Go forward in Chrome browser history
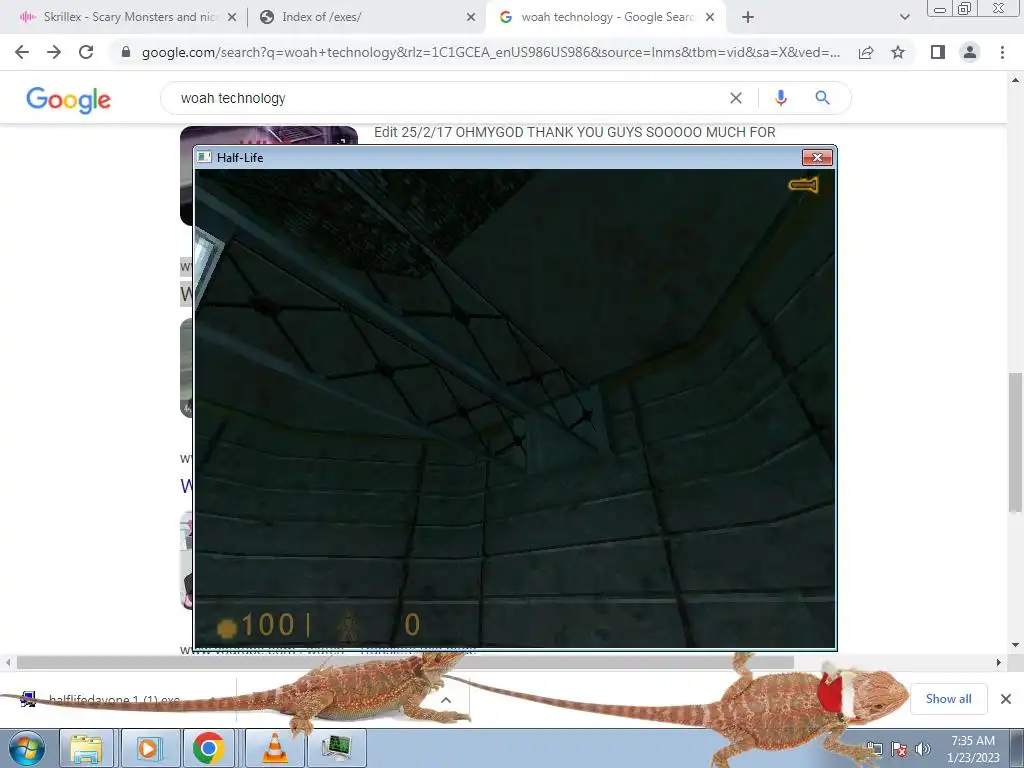This screenshot has width=1024, height=768. click(x=54, y=52)
